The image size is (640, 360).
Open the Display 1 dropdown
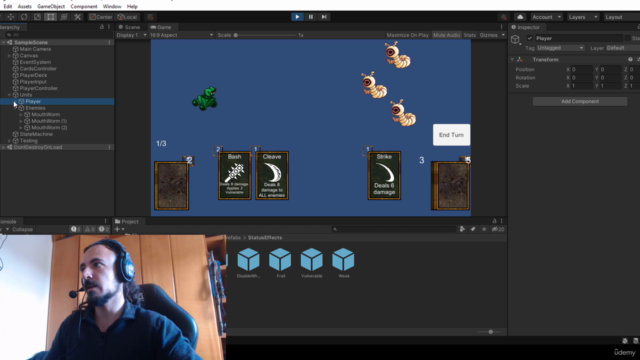(x=131, y=35)
